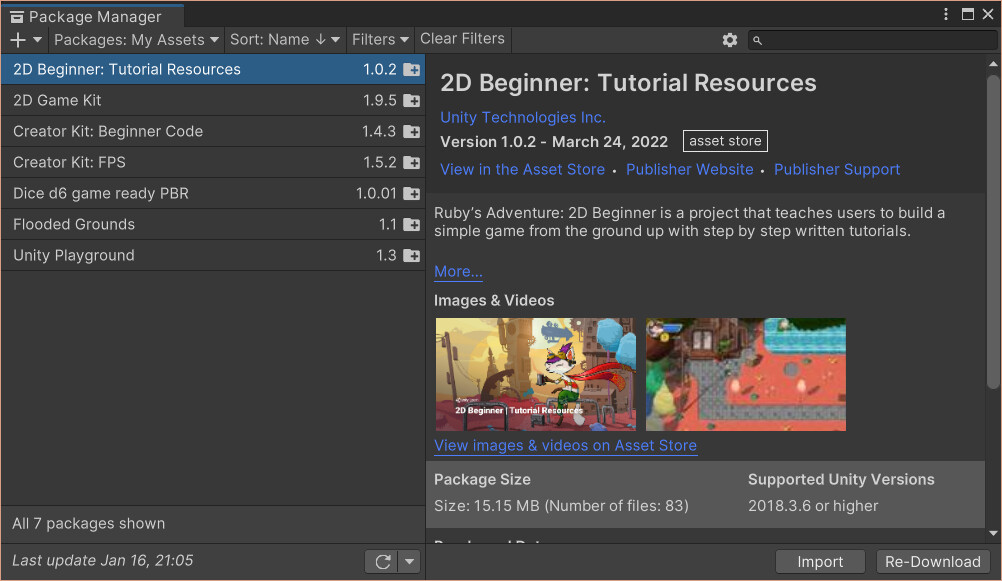The image size is (1002, 581).
Task: Open the Packages: My Assets dropdown
Action: pos(136,40)
